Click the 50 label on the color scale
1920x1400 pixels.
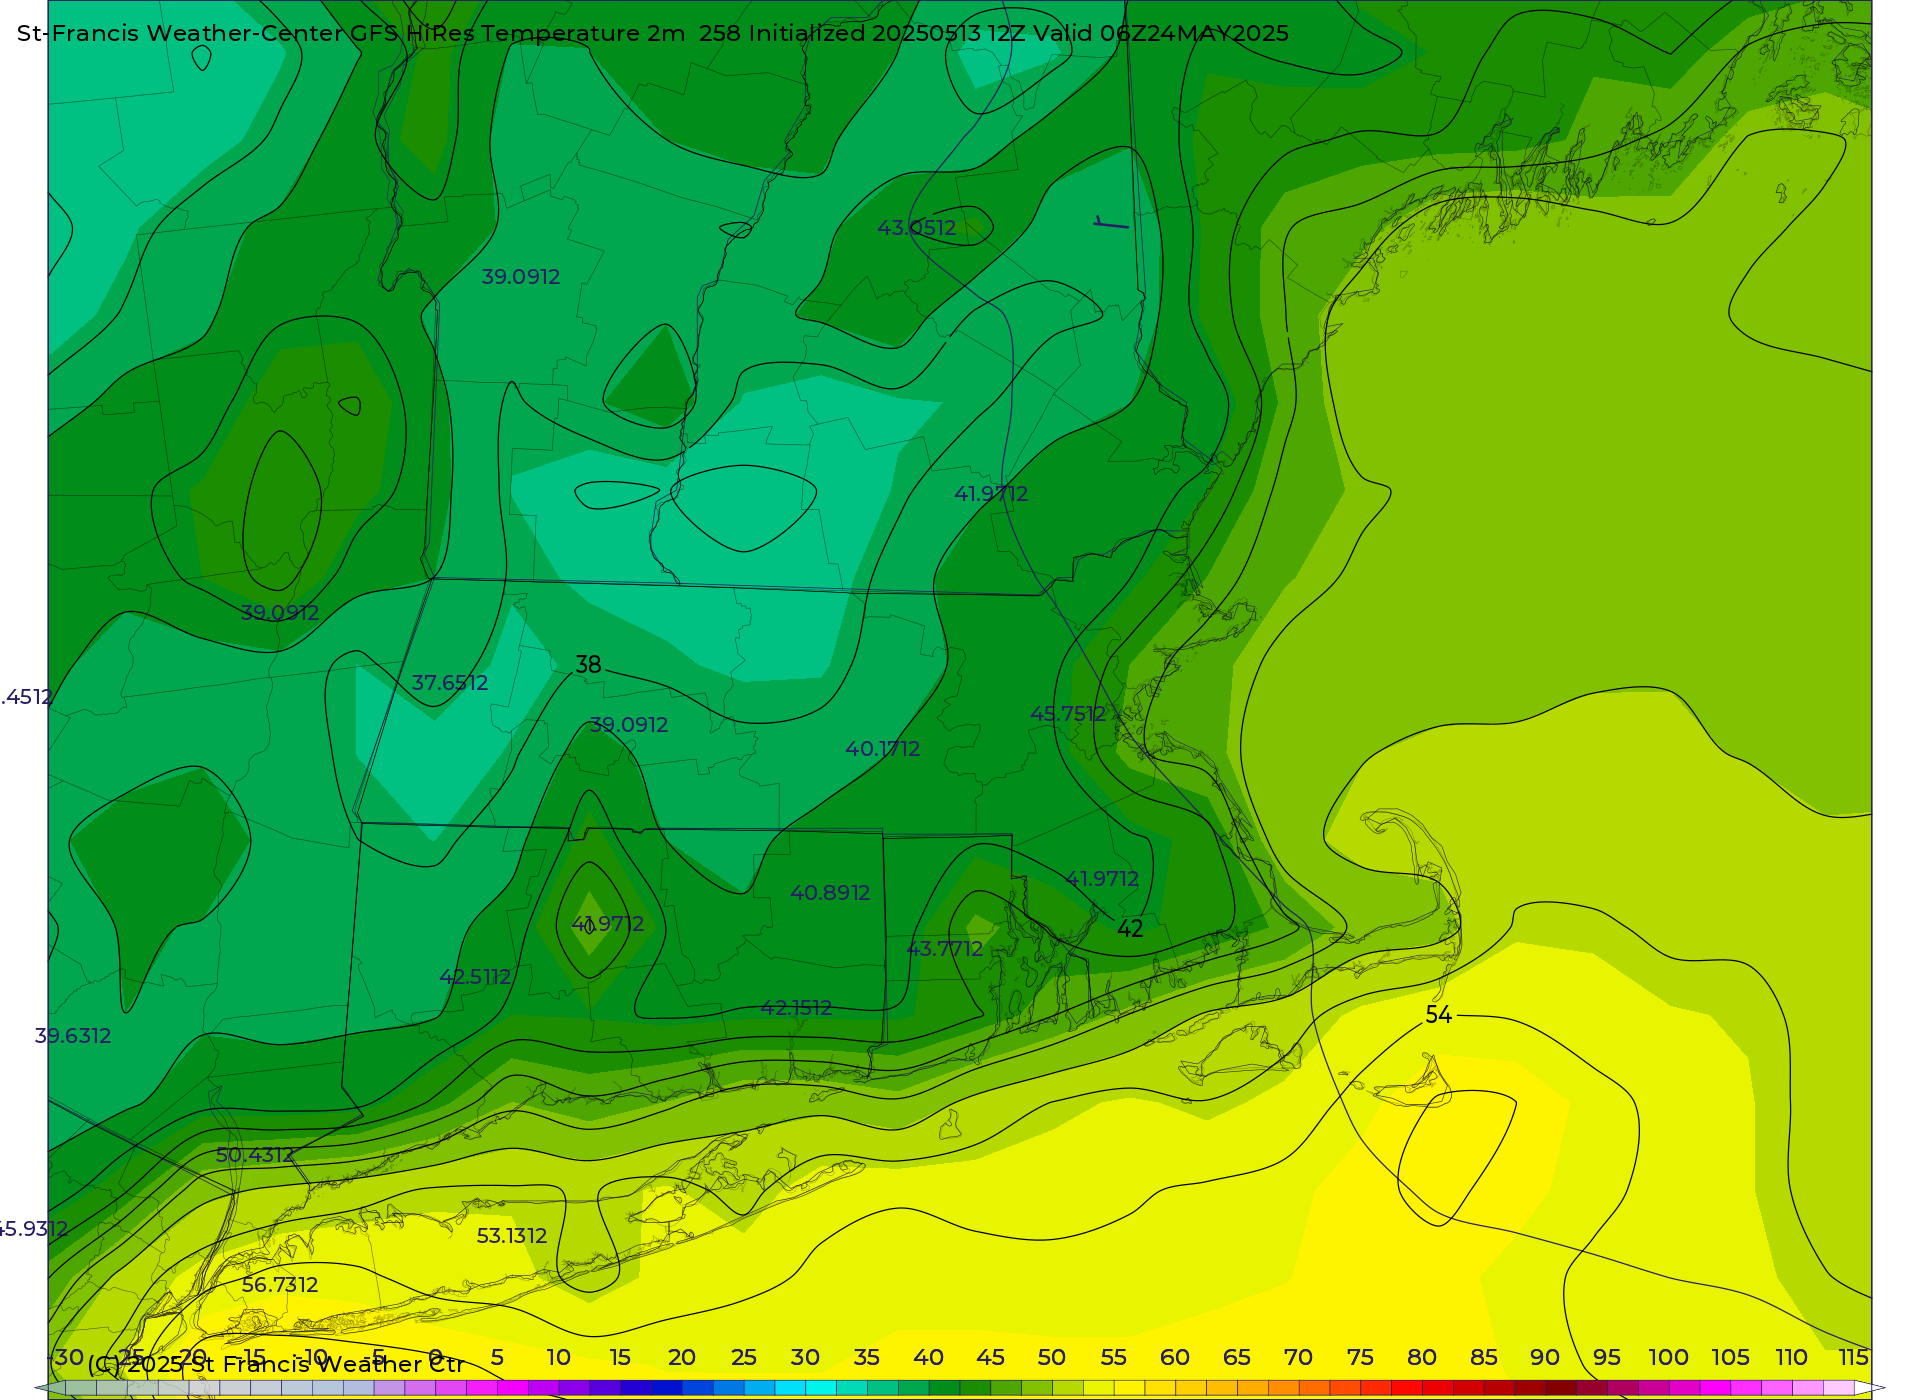click(x=1051, y=1357)
